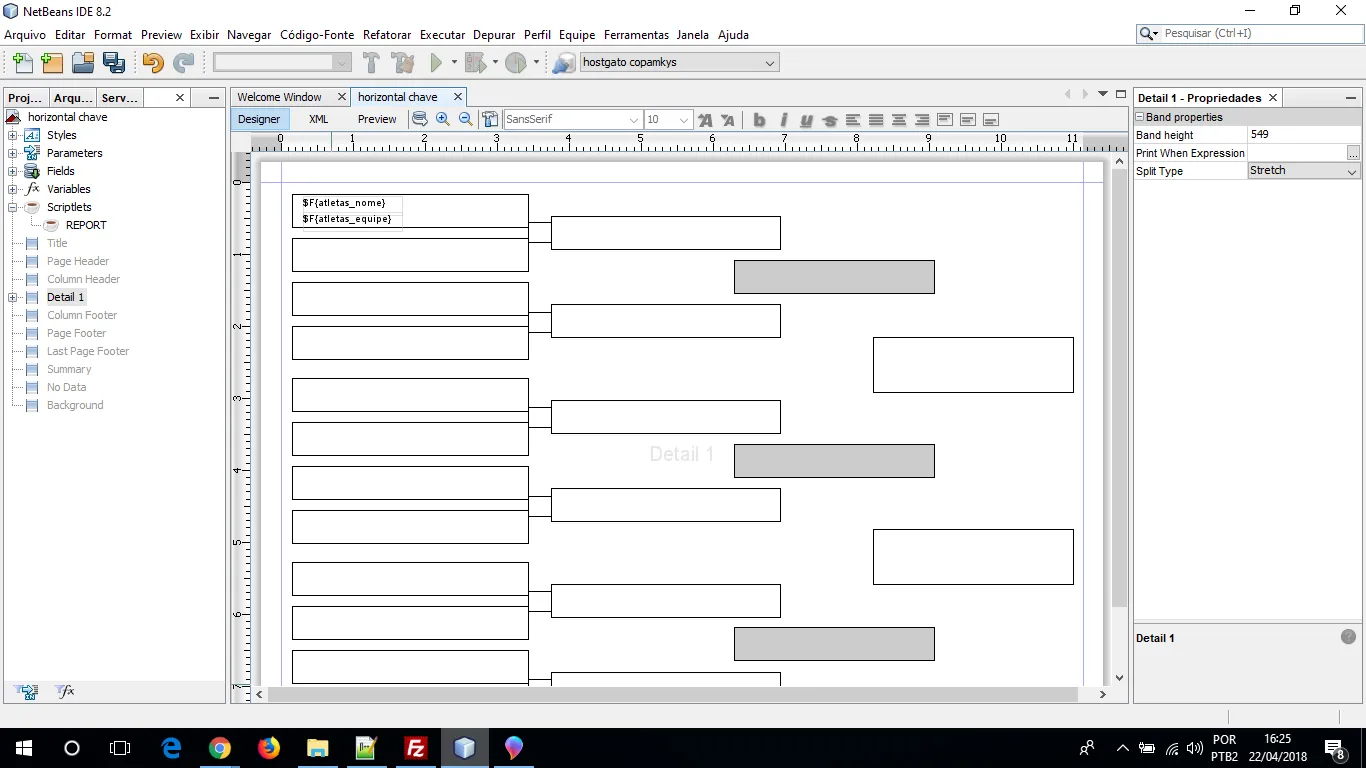The height and width of the screenshot is (768, 1366).
Task: Open the Código-Fonte menu
Action: tap(317, 34)
